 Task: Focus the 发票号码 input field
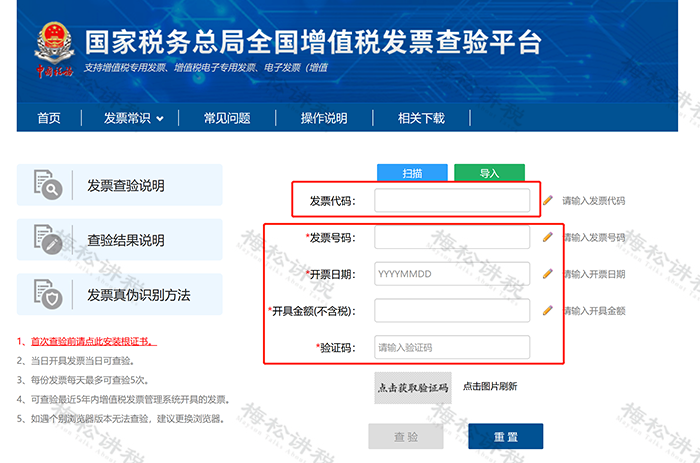452,237
